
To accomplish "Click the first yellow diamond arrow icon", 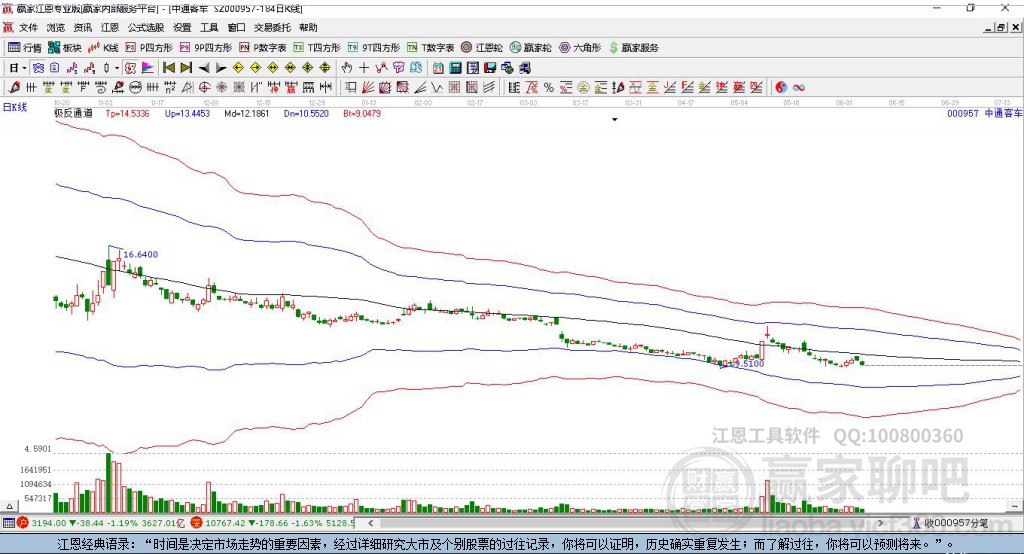I will pos(238,68).
